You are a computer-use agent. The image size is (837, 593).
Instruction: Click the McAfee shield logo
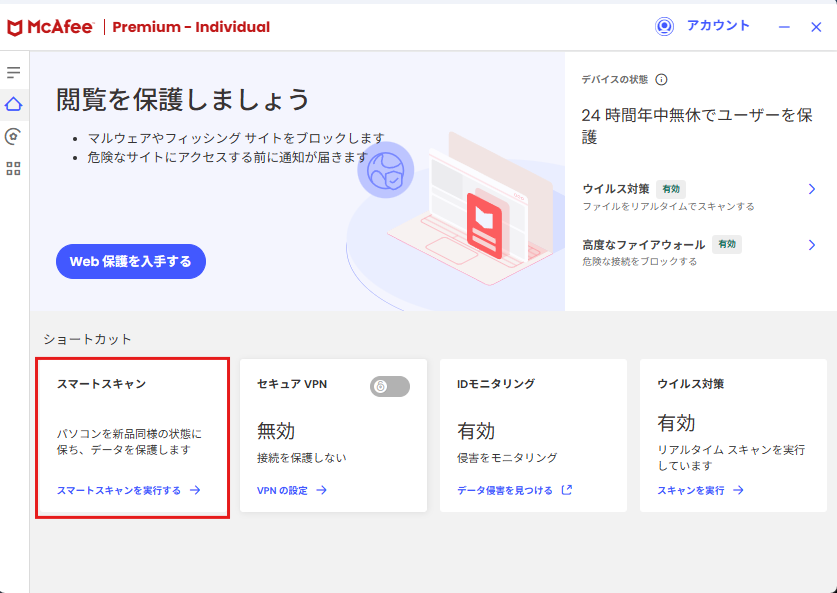[14, 27]
